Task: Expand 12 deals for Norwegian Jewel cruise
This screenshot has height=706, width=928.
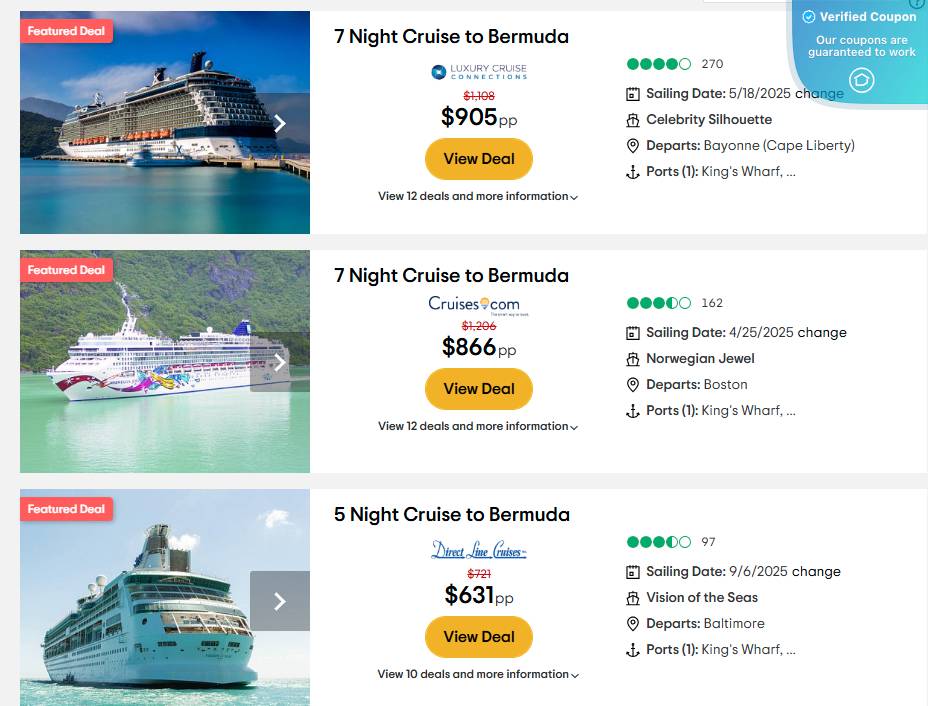Action: (478, 427)
